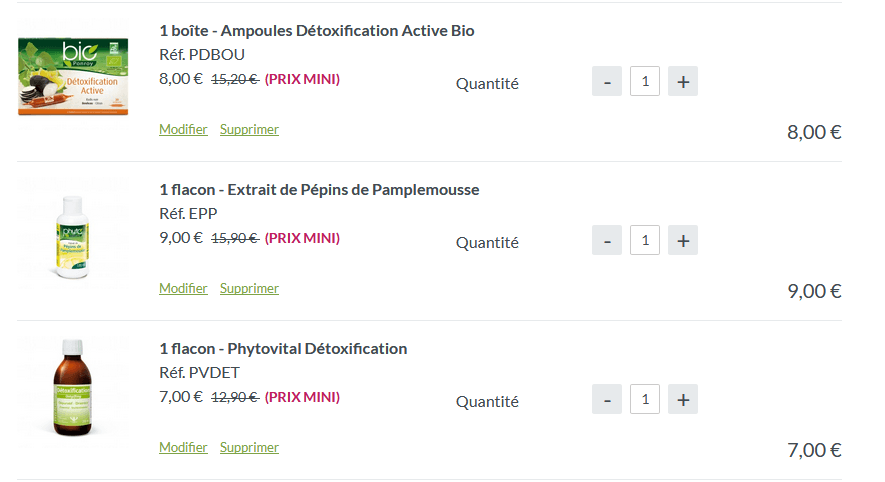
Task: Click Modifier link for Ampoules Détoxification
Action: pyautogui.click(x=183, y=129)
